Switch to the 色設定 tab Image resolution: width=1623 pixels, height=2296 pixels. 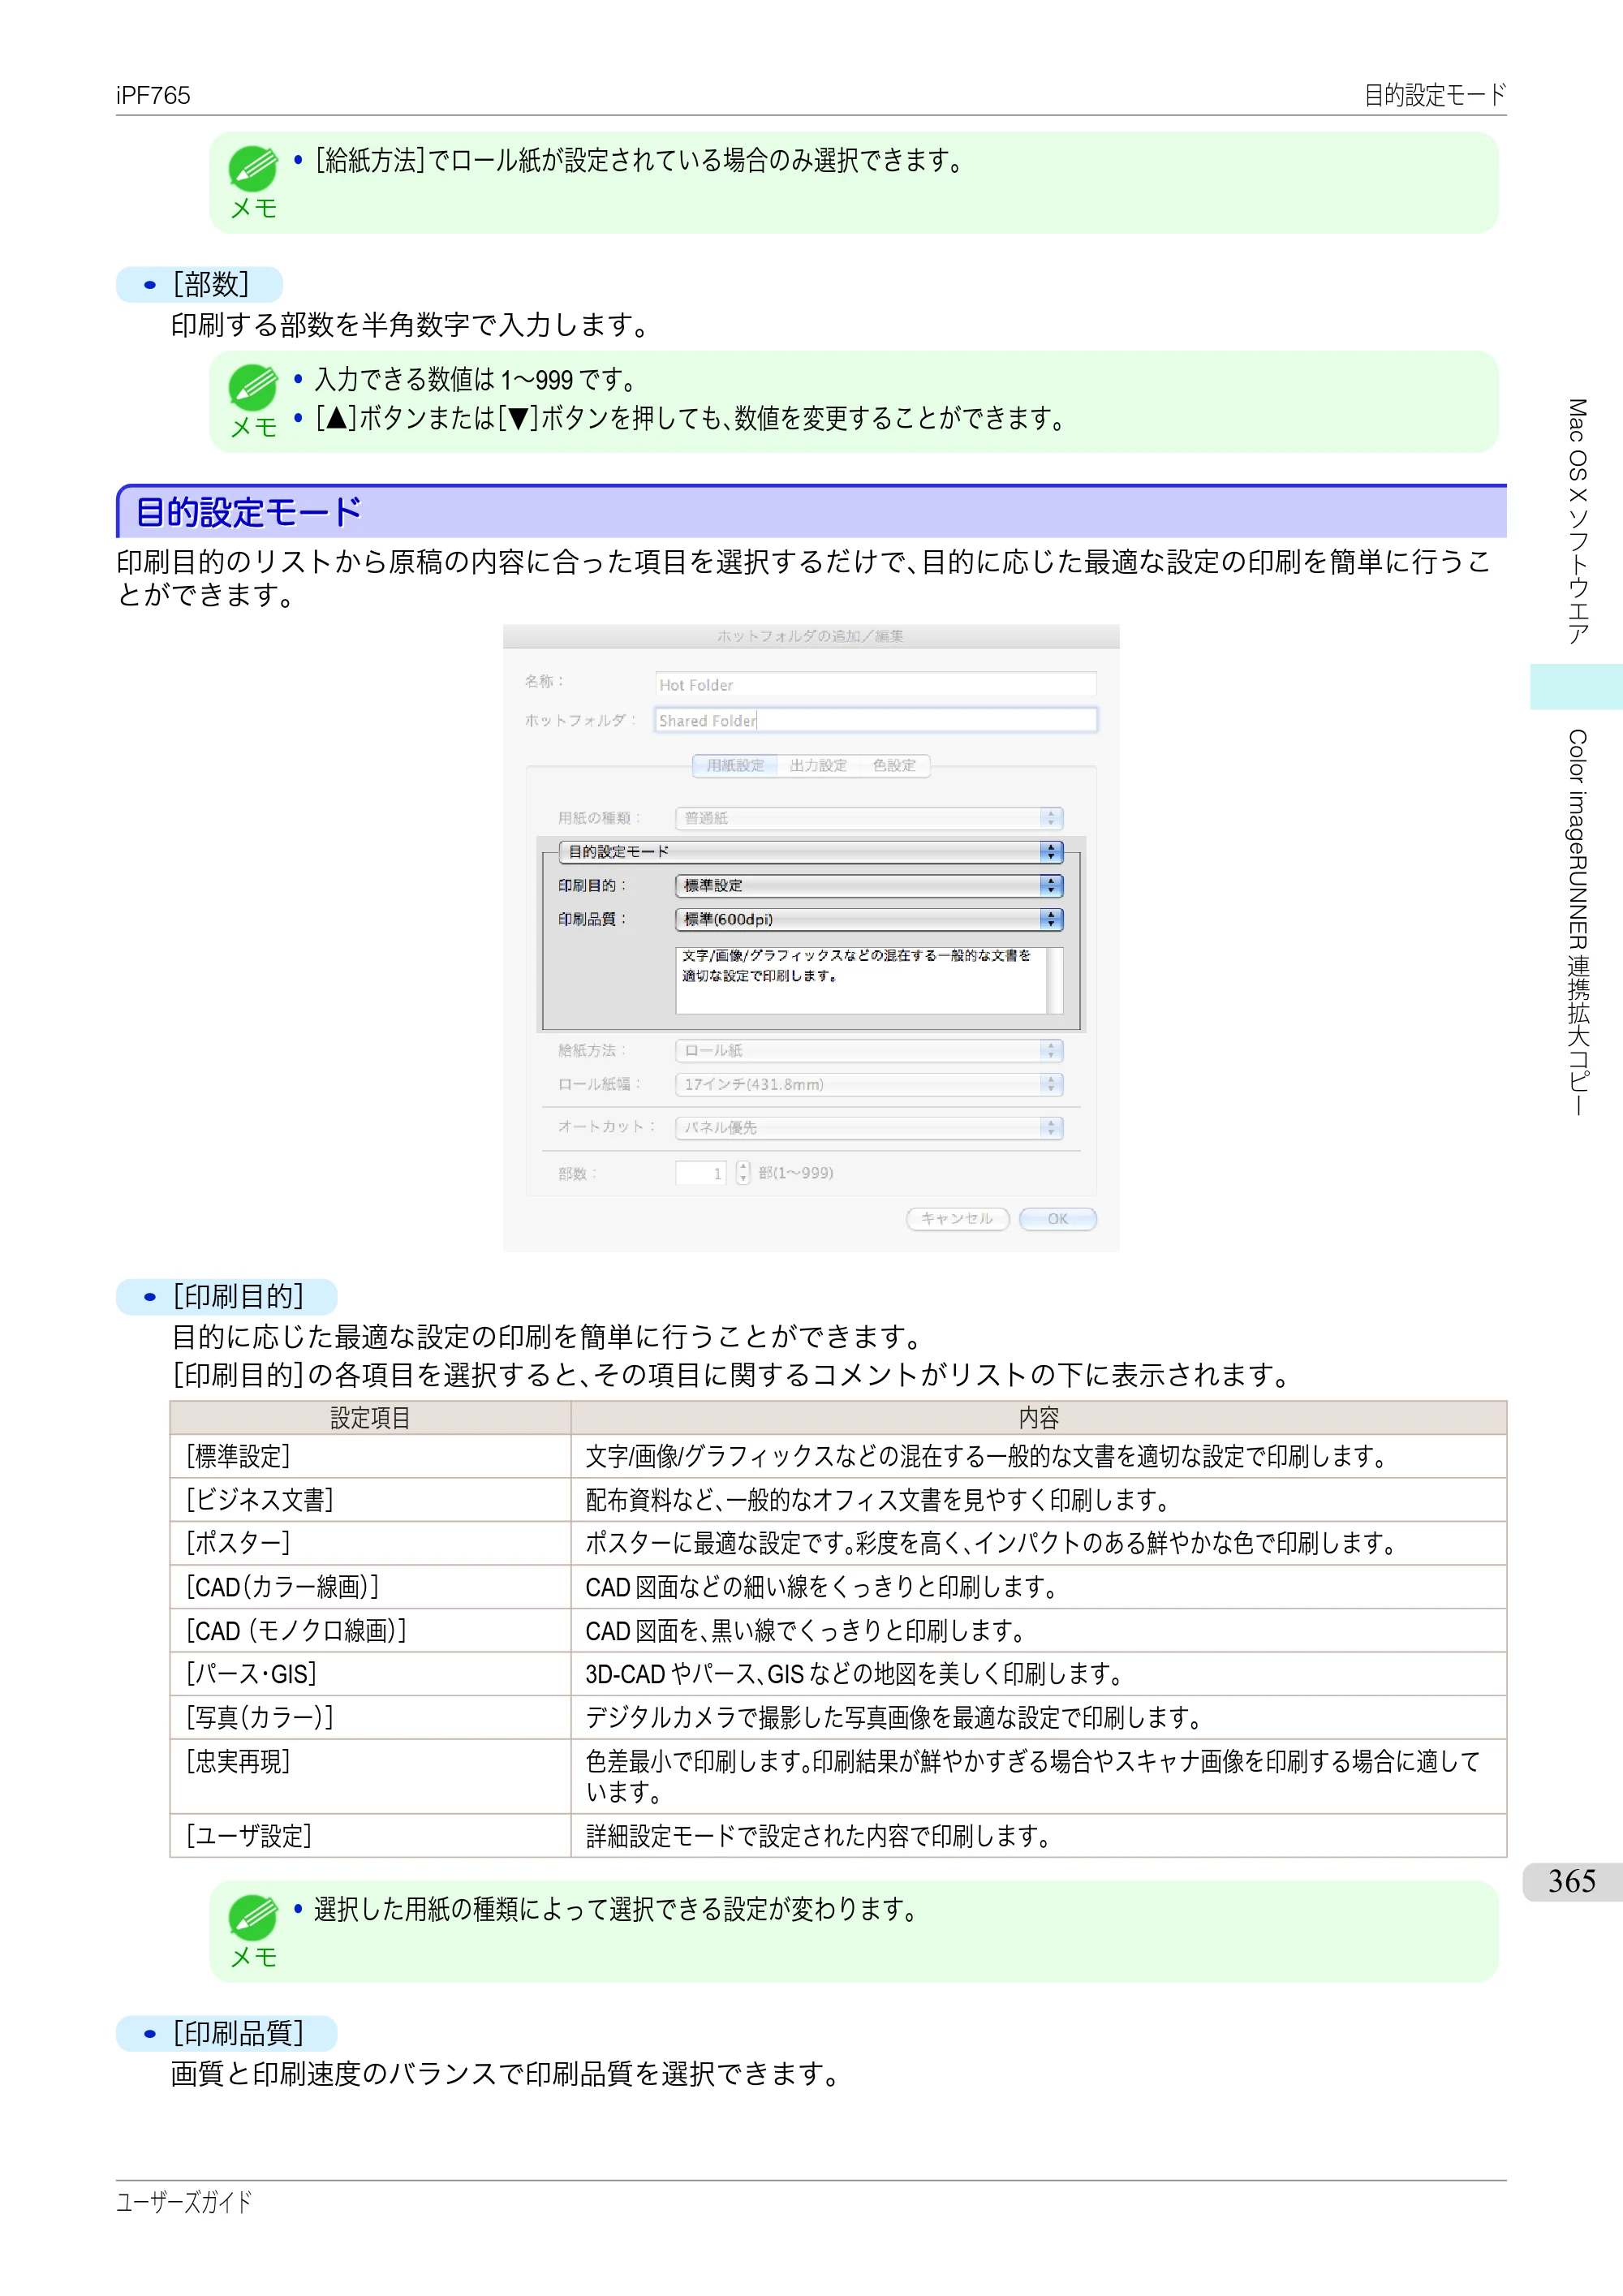[x=894, y=765]
